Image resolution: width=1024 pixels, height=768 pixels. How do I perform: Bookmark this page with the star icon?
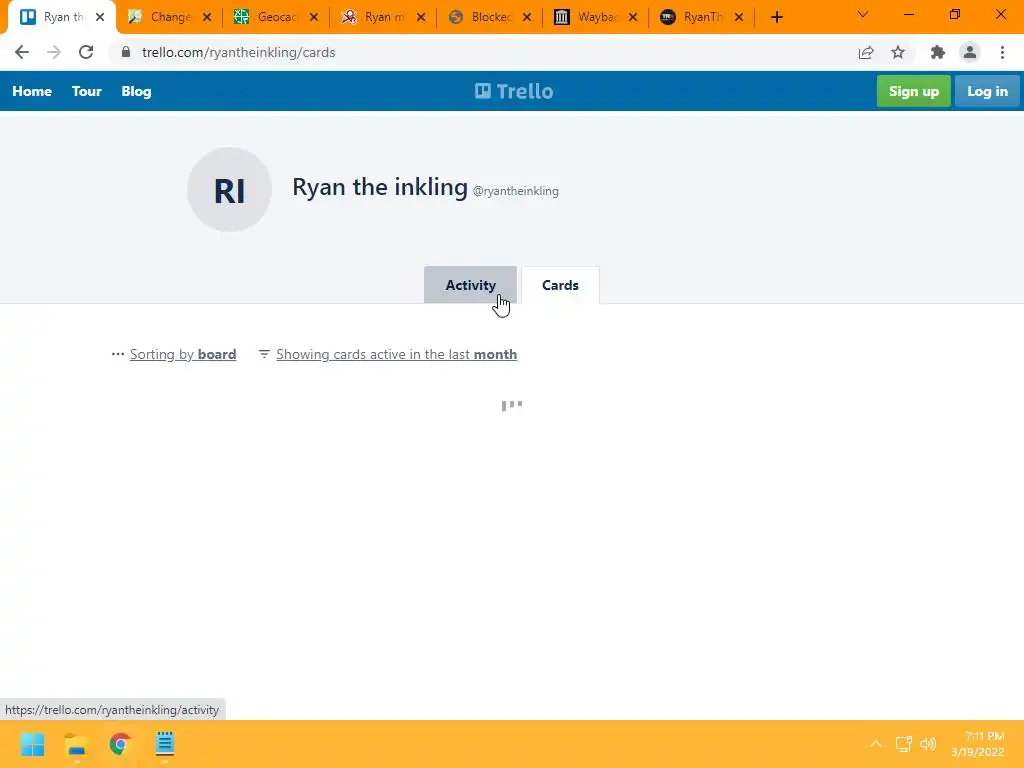pos(898,52)
